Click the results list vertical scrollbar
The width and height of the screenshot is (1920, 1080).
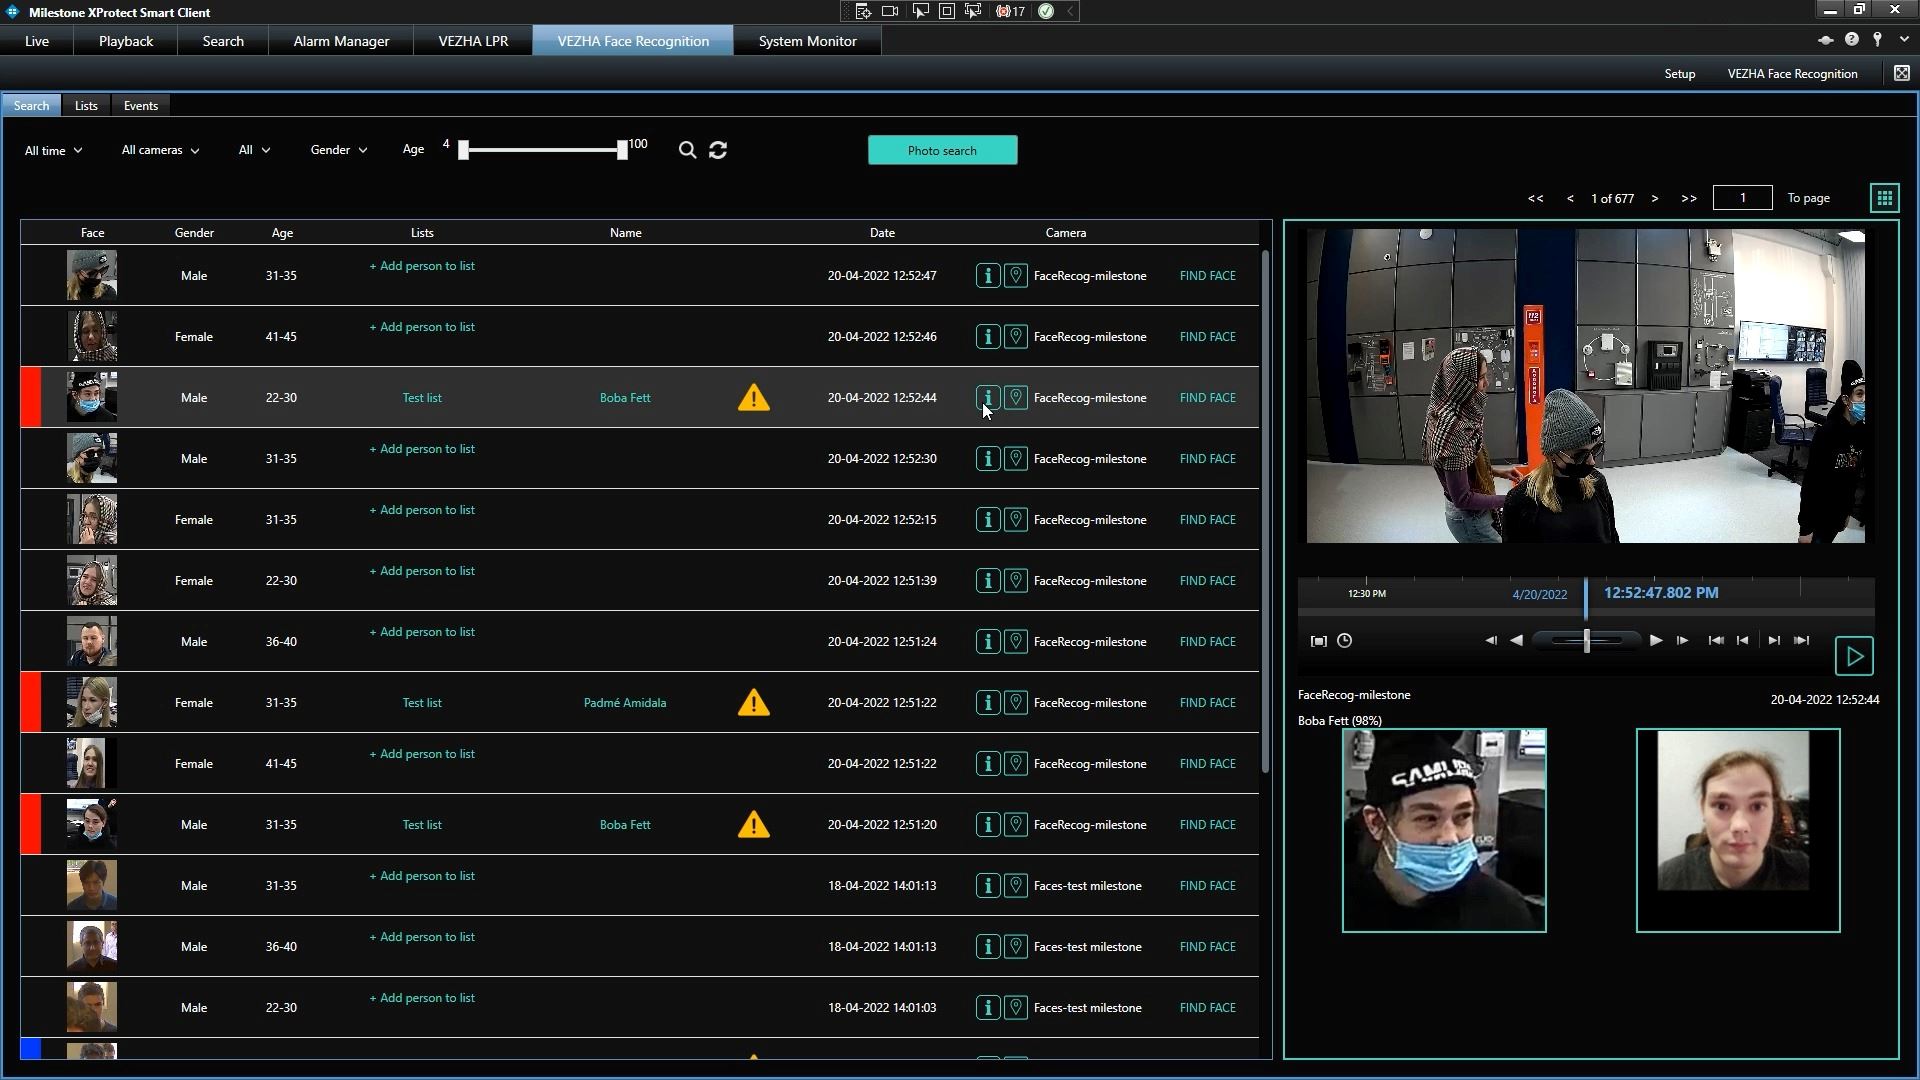[1265, 510]
